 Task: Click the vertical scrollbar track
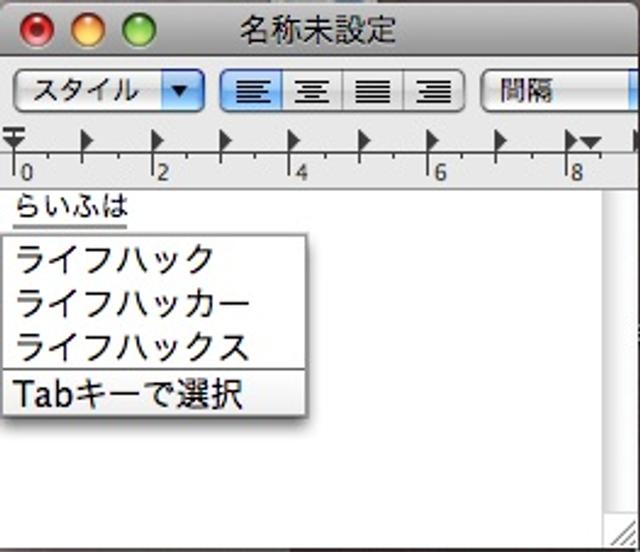(619, 351)
